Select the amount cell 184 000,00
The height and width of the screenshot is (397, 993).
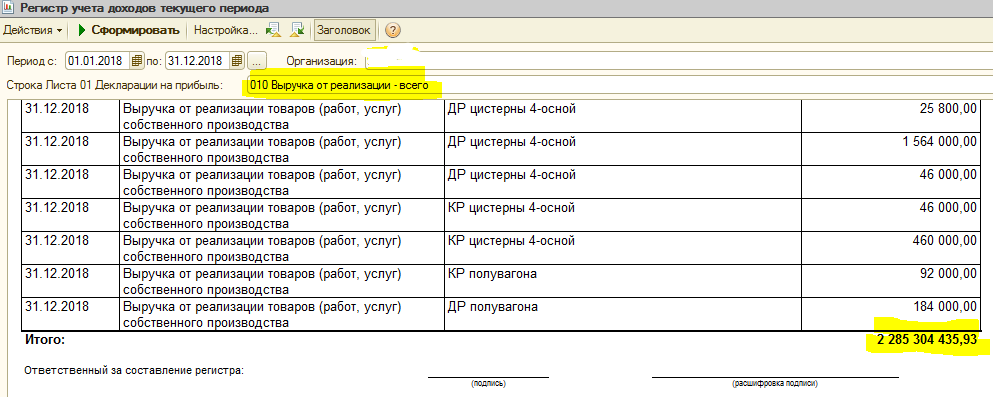coord(892,313)
